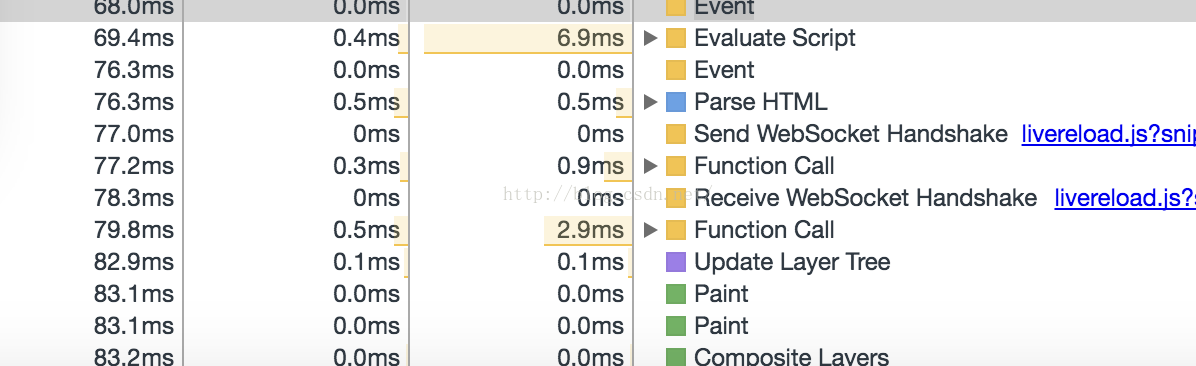Select the Update Layer Tree row

click(x=598, y=262)
